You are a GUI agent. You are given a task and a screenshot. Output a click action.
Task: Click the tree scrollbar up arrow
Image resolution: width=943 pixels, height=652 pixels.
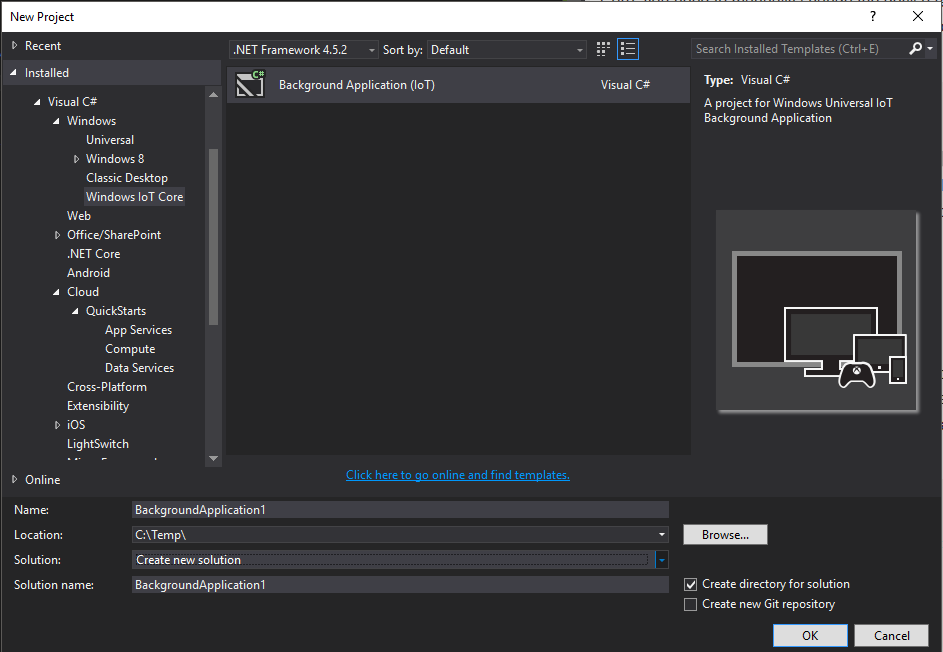(213, 94)
